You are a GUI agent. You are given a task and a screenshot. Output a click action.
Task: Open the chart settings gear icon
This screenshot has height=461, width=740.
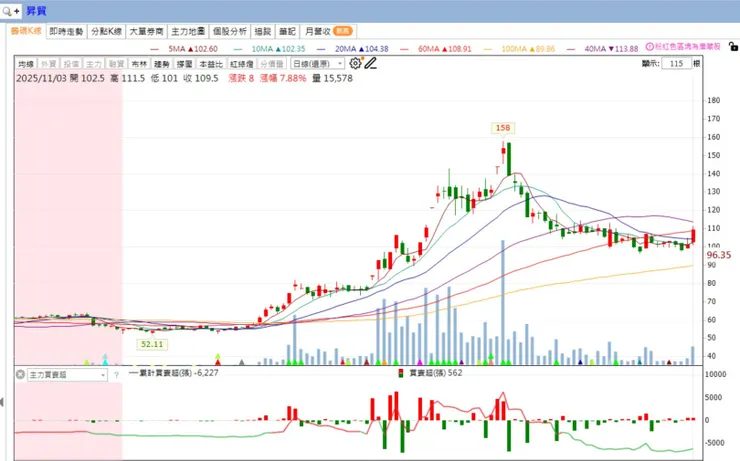pos(355,63)
